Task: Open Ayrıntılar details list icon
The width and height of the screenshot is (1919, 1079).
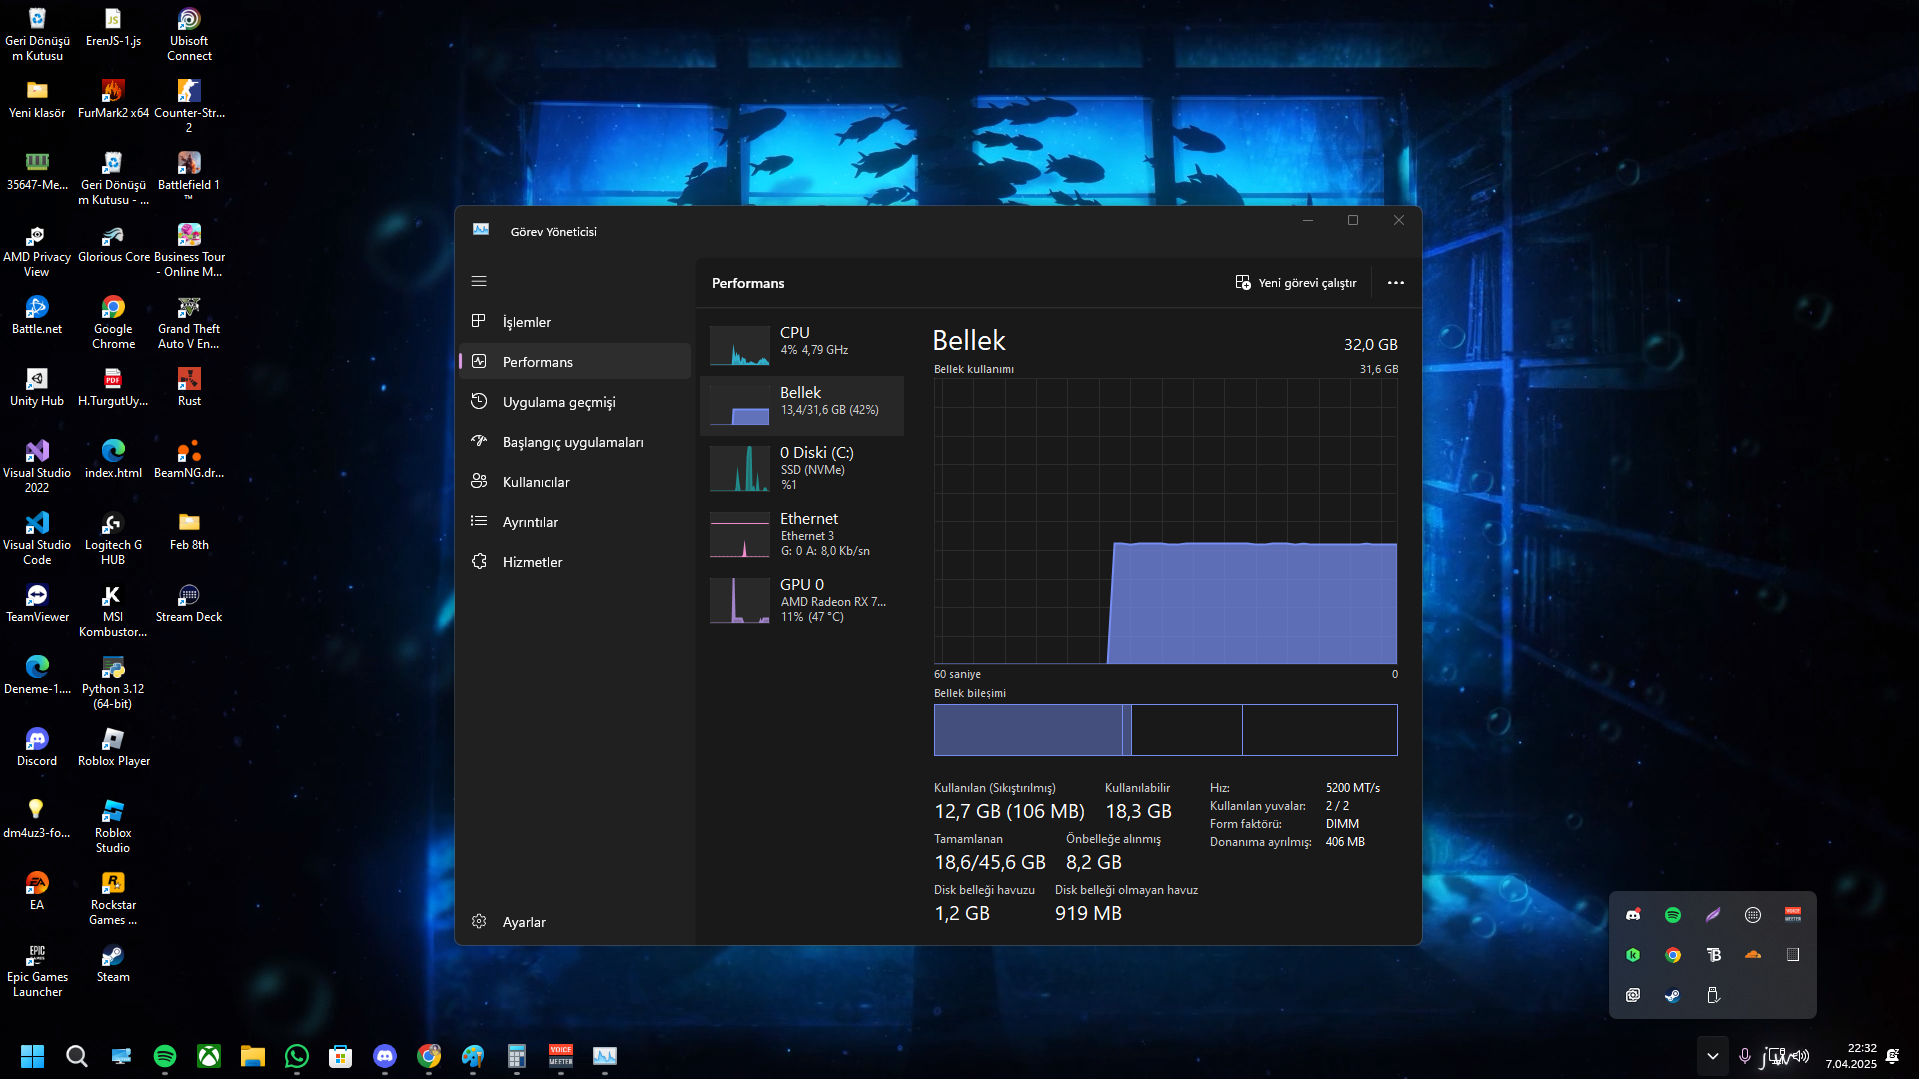Action: coord(479,521)
